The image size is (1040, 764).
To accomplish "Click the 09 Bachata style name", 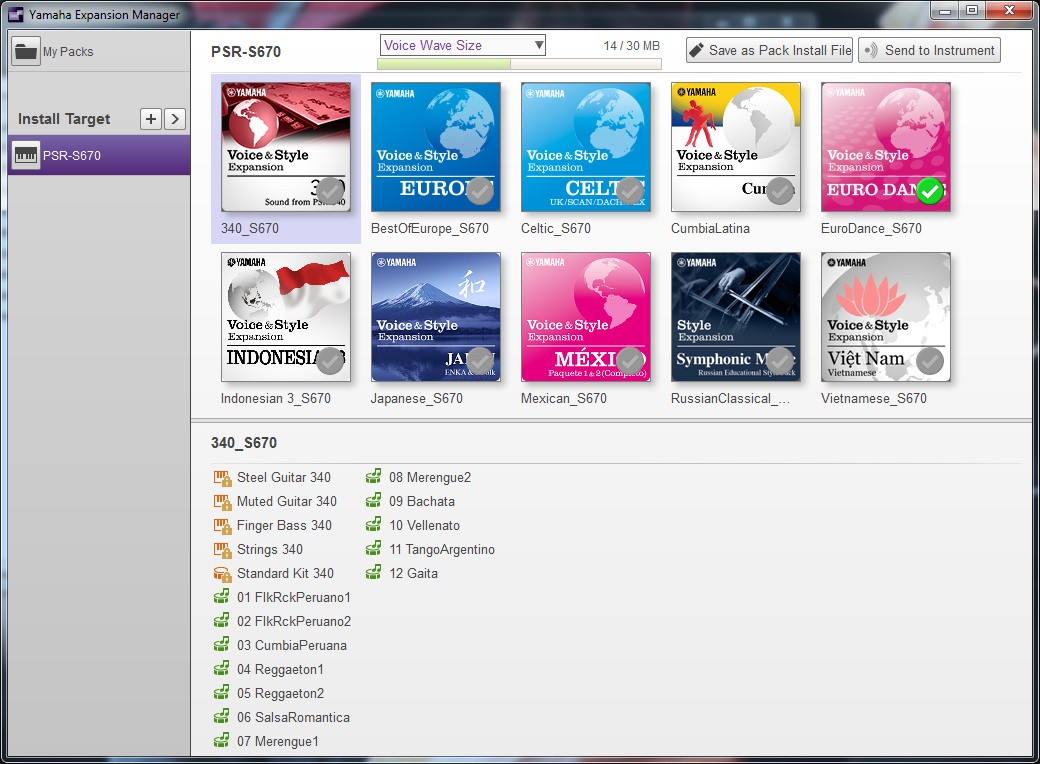I will (x=422, y=501).
